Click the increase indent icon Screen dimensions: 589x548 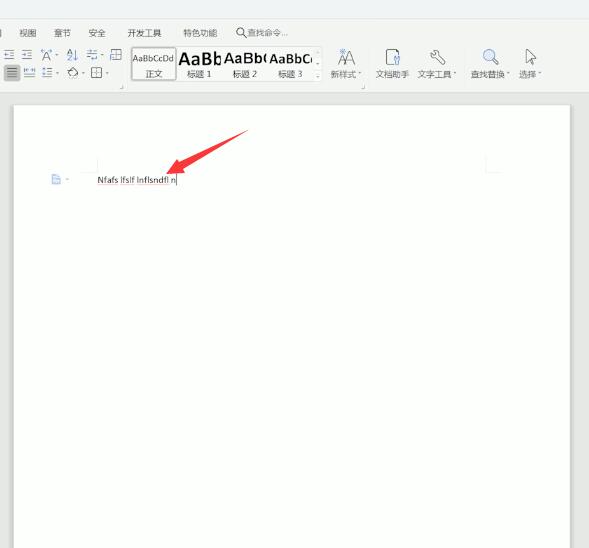tap(27, 55)
